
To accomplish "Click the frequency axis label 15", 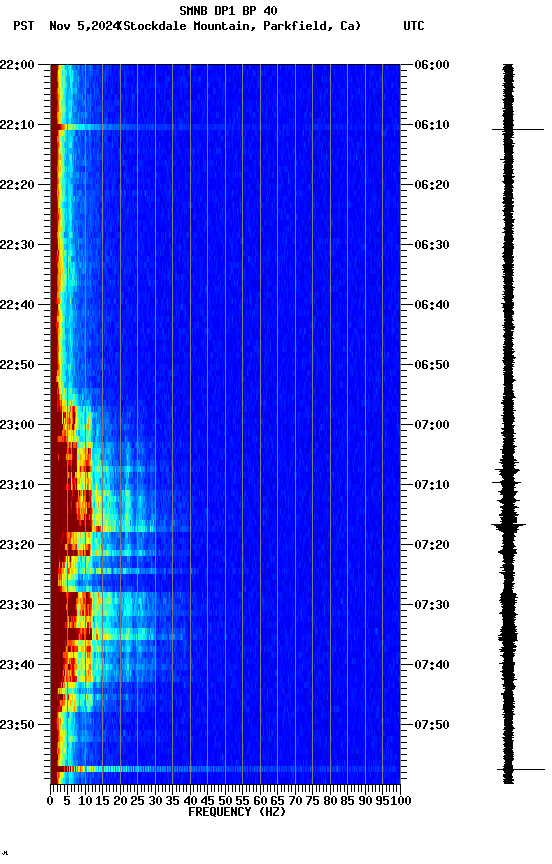I will coord(102,801).
